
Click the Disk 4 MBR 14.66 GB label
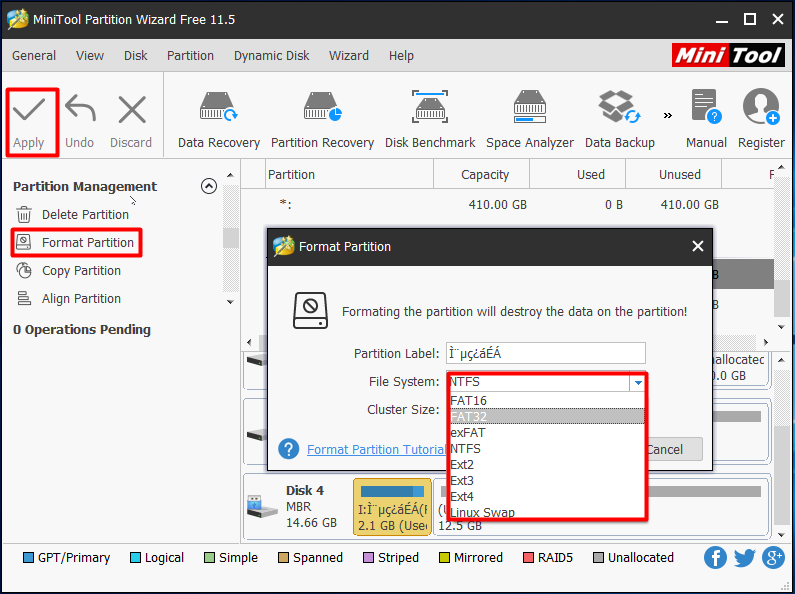(x=311, y=507)
